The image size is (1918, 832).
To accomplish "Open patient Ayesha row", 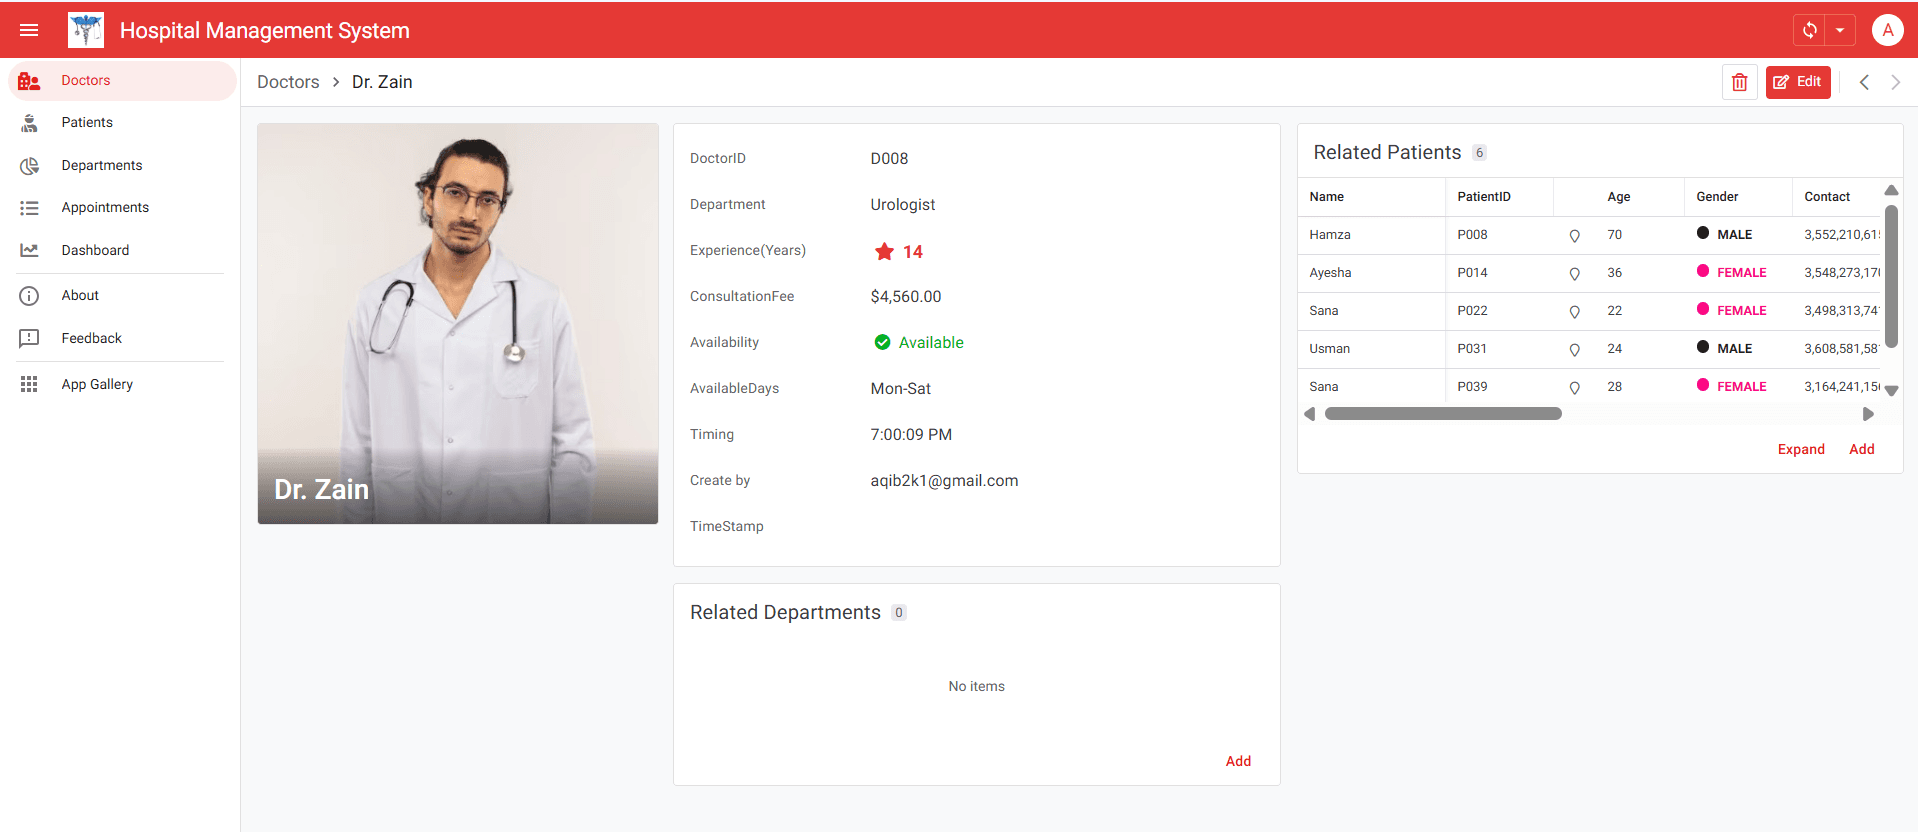I will [1590, 273].
